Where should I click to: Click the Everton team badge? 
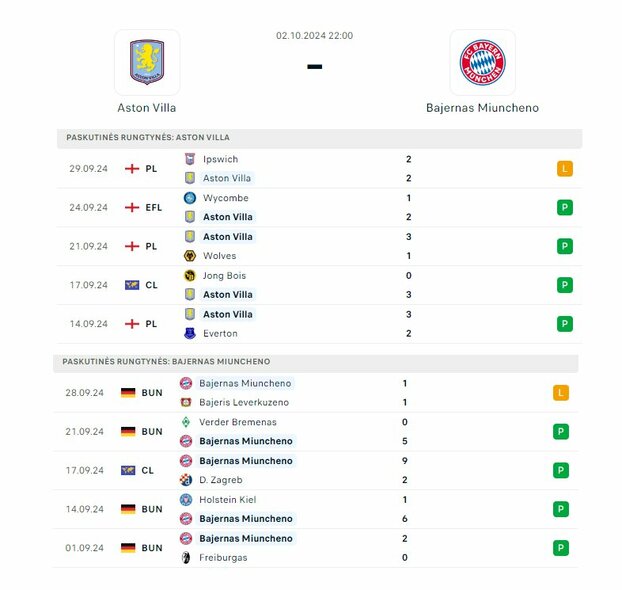click(190, 333)
